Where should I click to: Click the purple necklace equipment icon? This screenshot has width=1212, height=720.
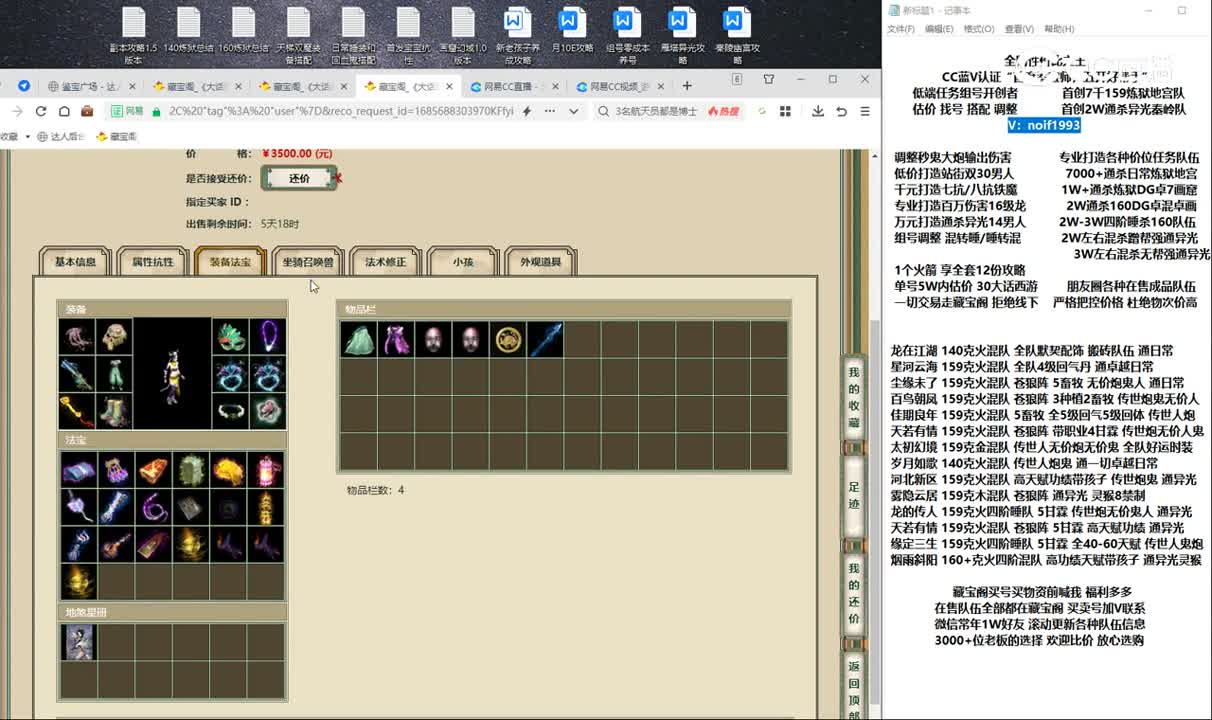click(268, 337)
